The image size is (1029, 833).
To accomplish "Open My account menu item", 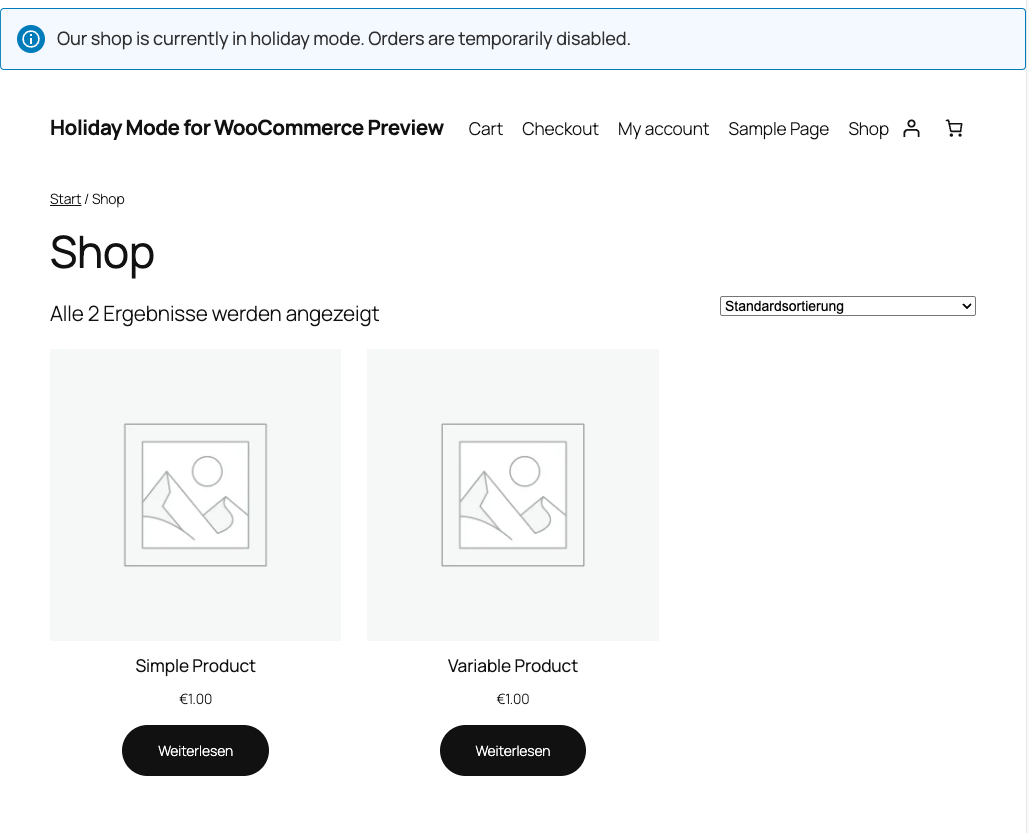I will tap(663, 129).
